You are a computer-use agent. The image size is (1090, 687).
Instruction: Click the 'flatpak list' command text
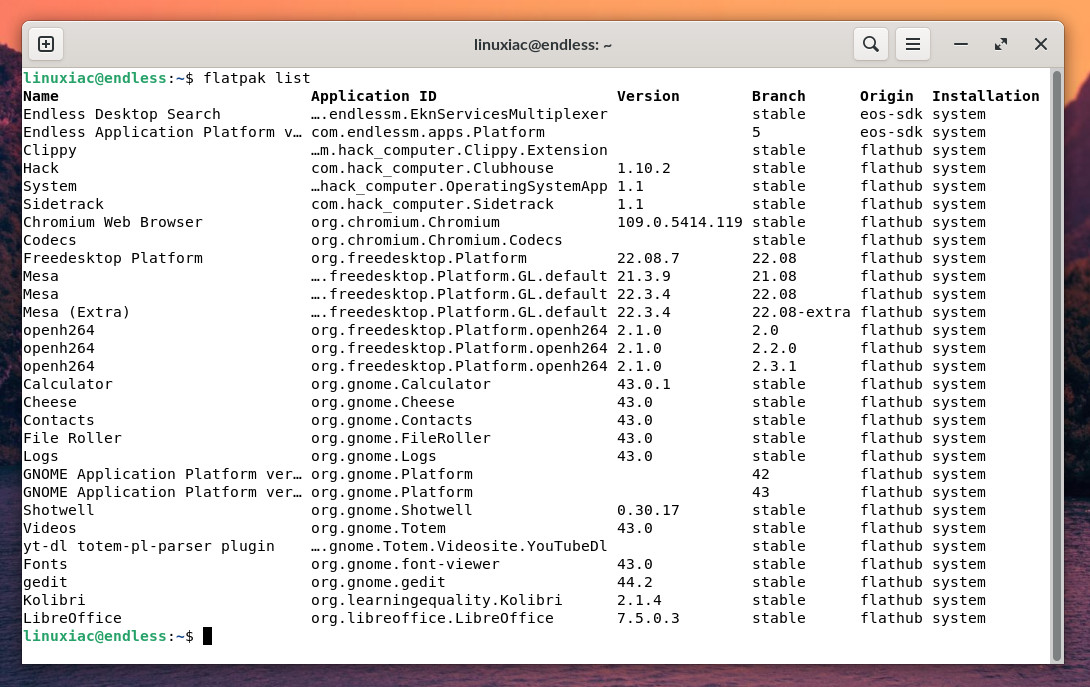coord(257,78)
